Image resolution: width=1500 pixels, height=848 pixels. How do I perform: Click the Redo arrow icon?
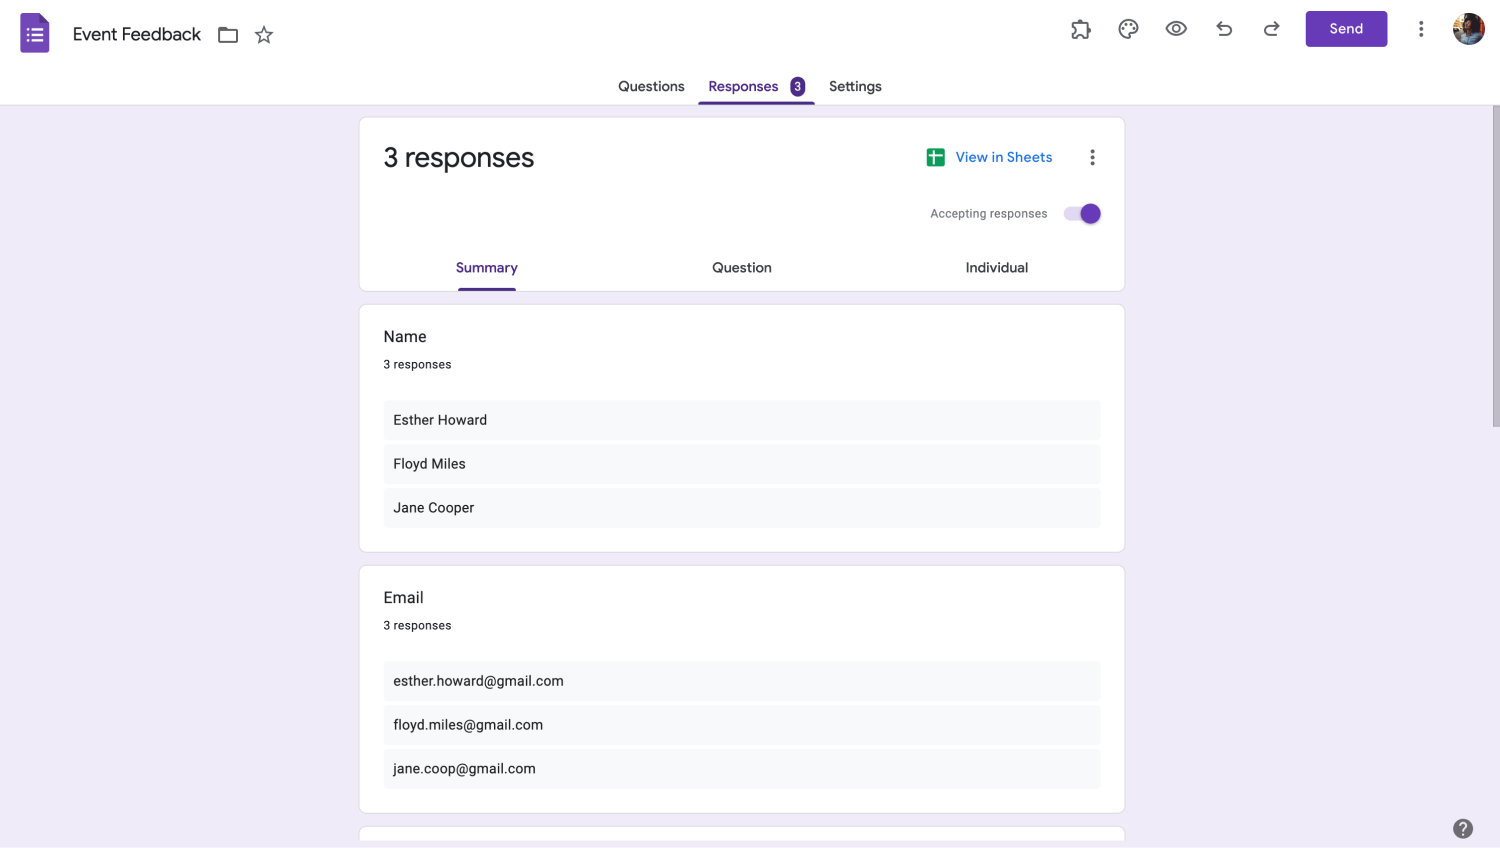click(1271, 29)
